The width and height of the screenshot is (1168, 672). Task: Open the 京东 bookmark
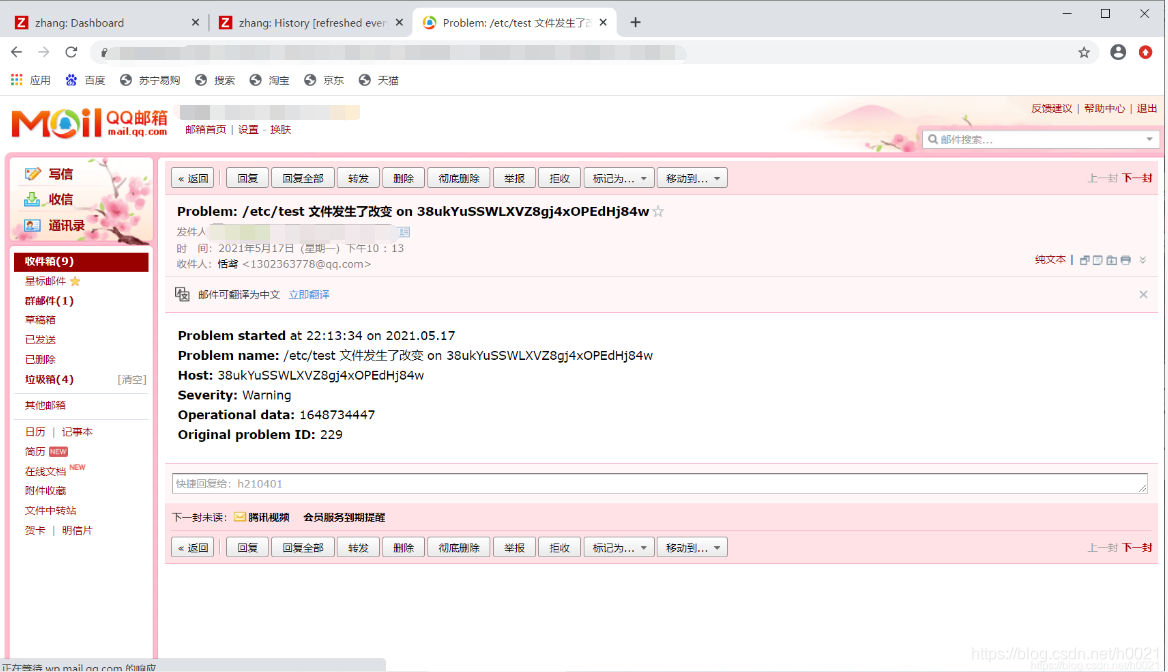(x=324, y=80)
